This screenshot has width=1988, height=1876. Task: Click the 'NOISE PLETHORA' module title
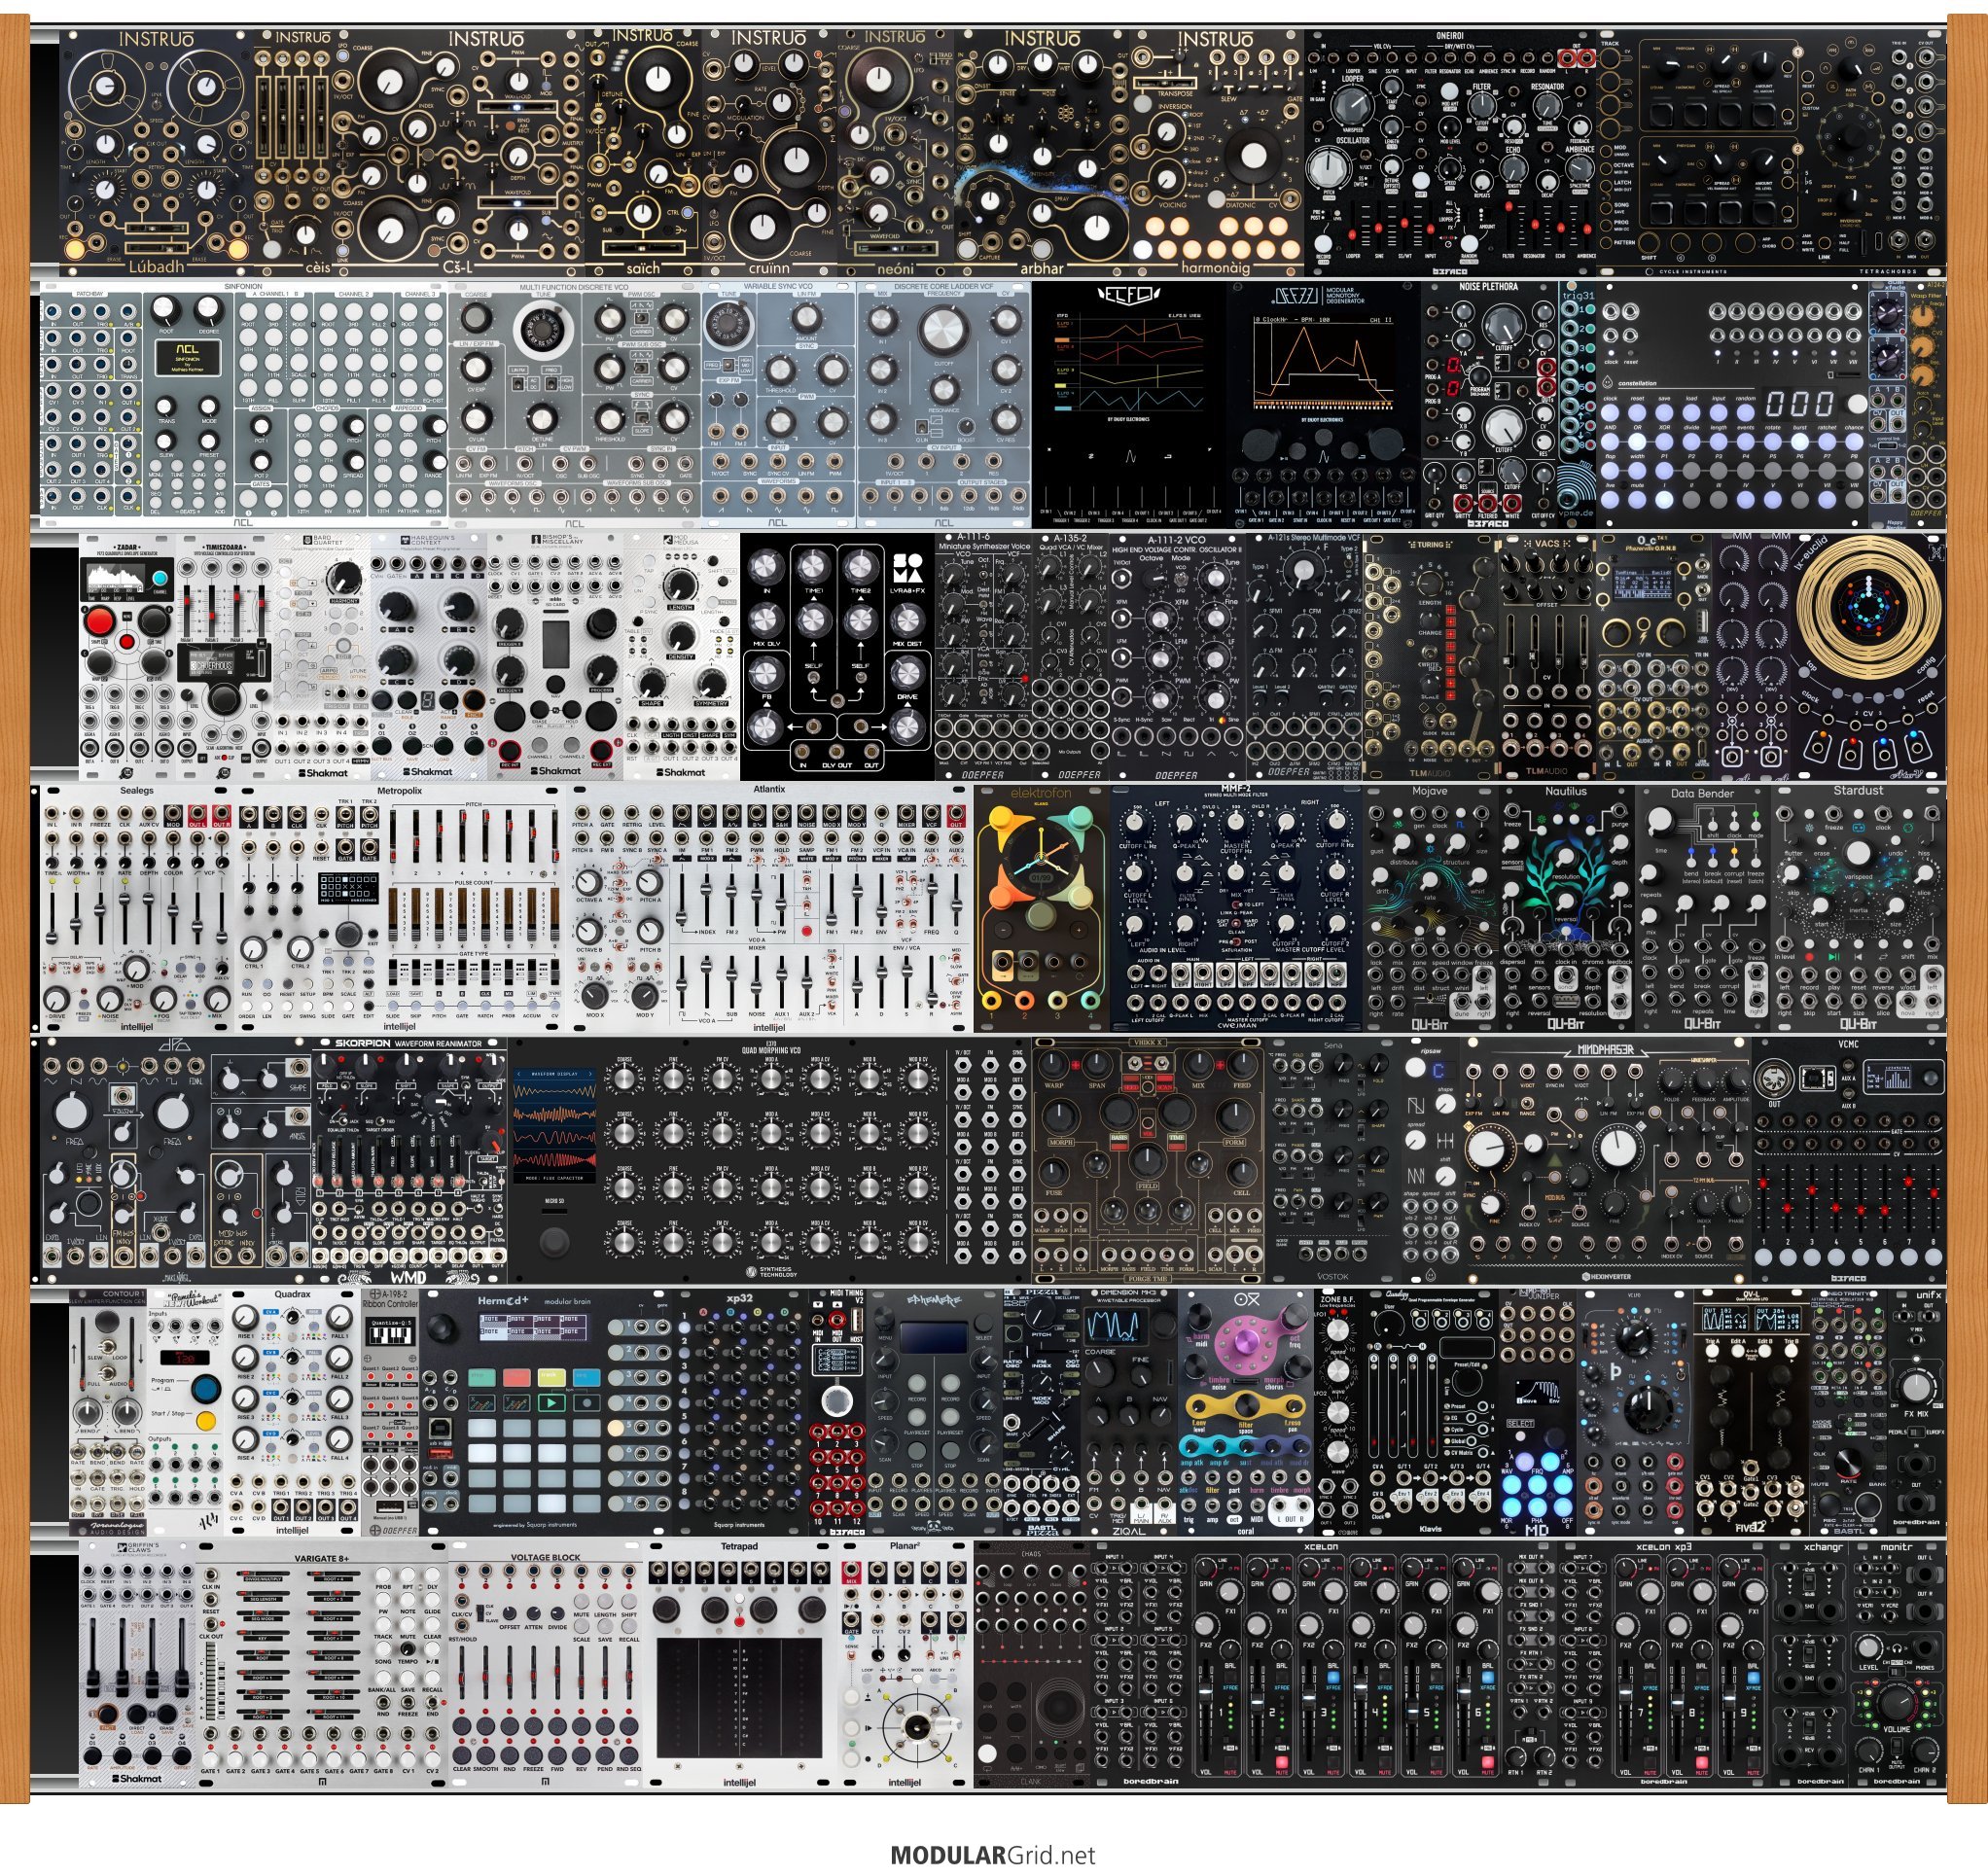(x=1489, y=287)
